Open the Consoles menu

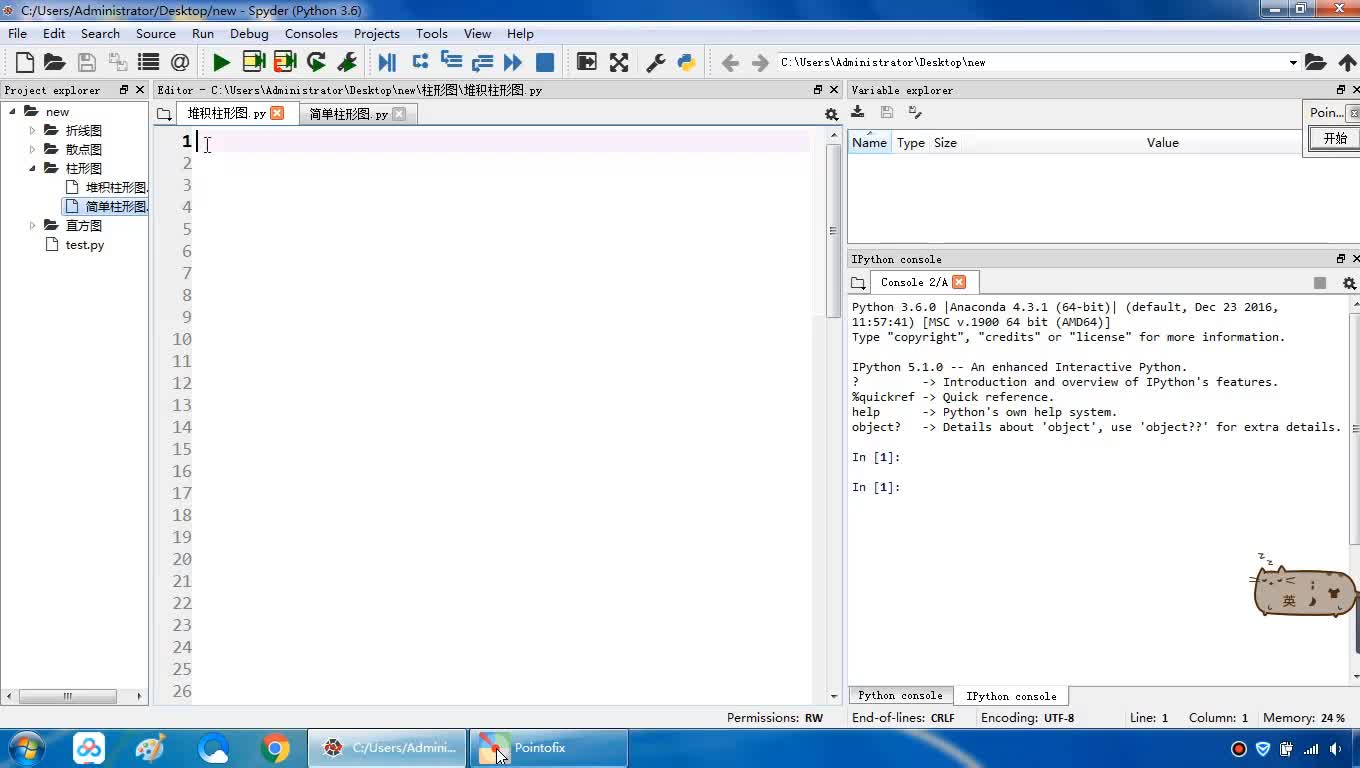(311, 33)
